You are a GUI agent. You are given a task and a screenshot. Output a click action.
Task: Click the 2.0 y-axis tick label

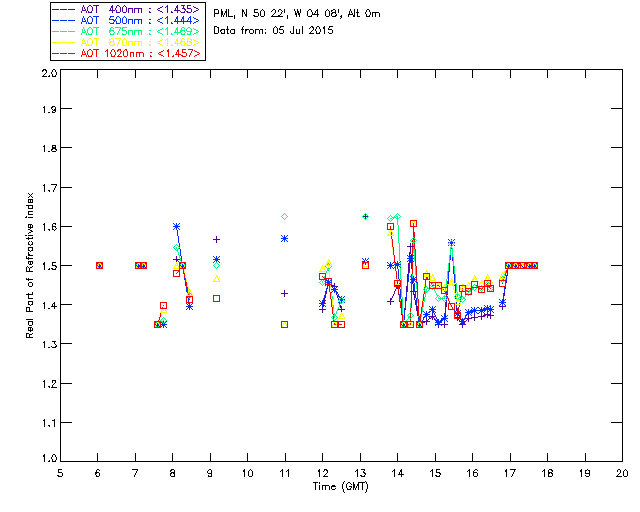tap(49, 74)
